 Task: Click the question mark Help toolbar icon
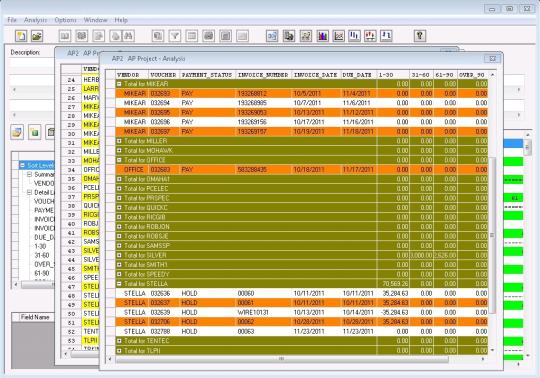(420, 36)
